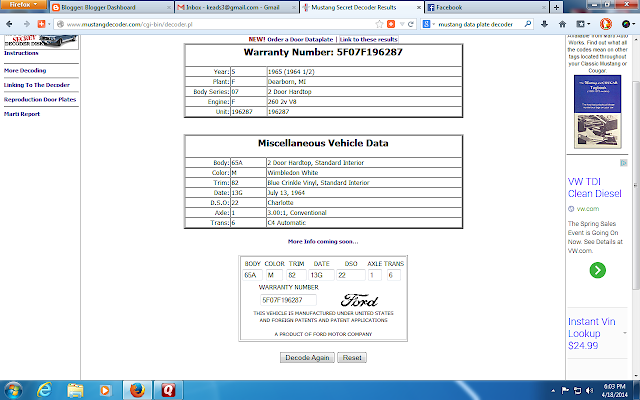Switch to the Gmail Inbox tab

tap(237, 7)
